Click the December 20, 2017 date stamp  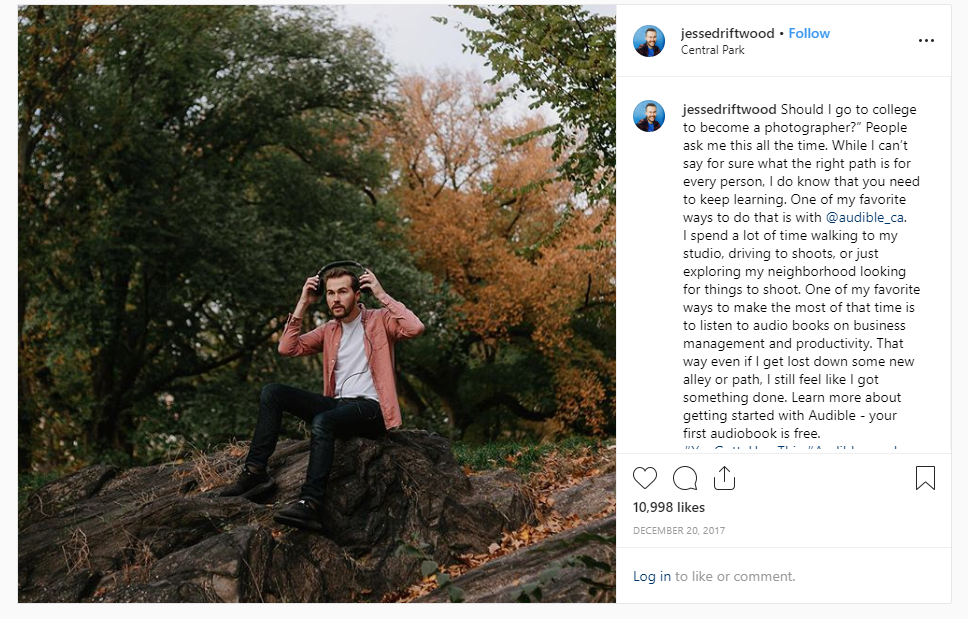click(679, 530)
